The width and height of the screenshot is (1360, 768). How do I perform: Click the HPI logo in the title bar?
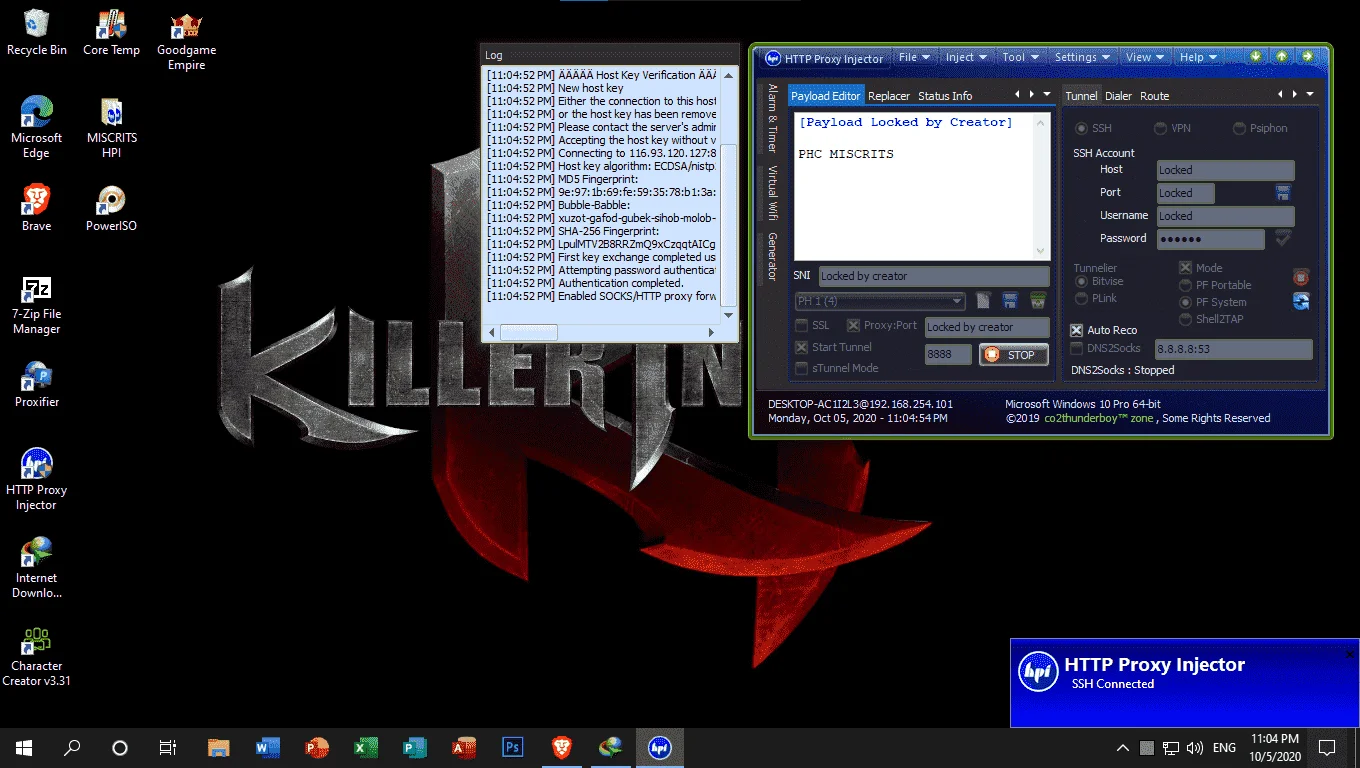pyautogui.click(x=772, y=58)
